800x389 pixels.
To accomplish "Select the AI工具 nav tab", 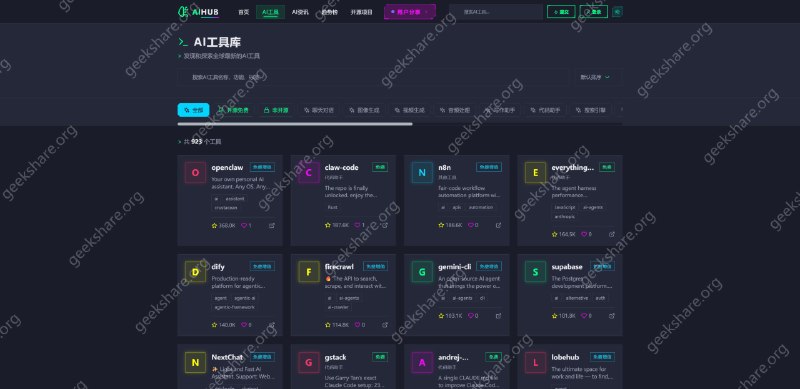I will pyautogui.click(x=270, y=12).
